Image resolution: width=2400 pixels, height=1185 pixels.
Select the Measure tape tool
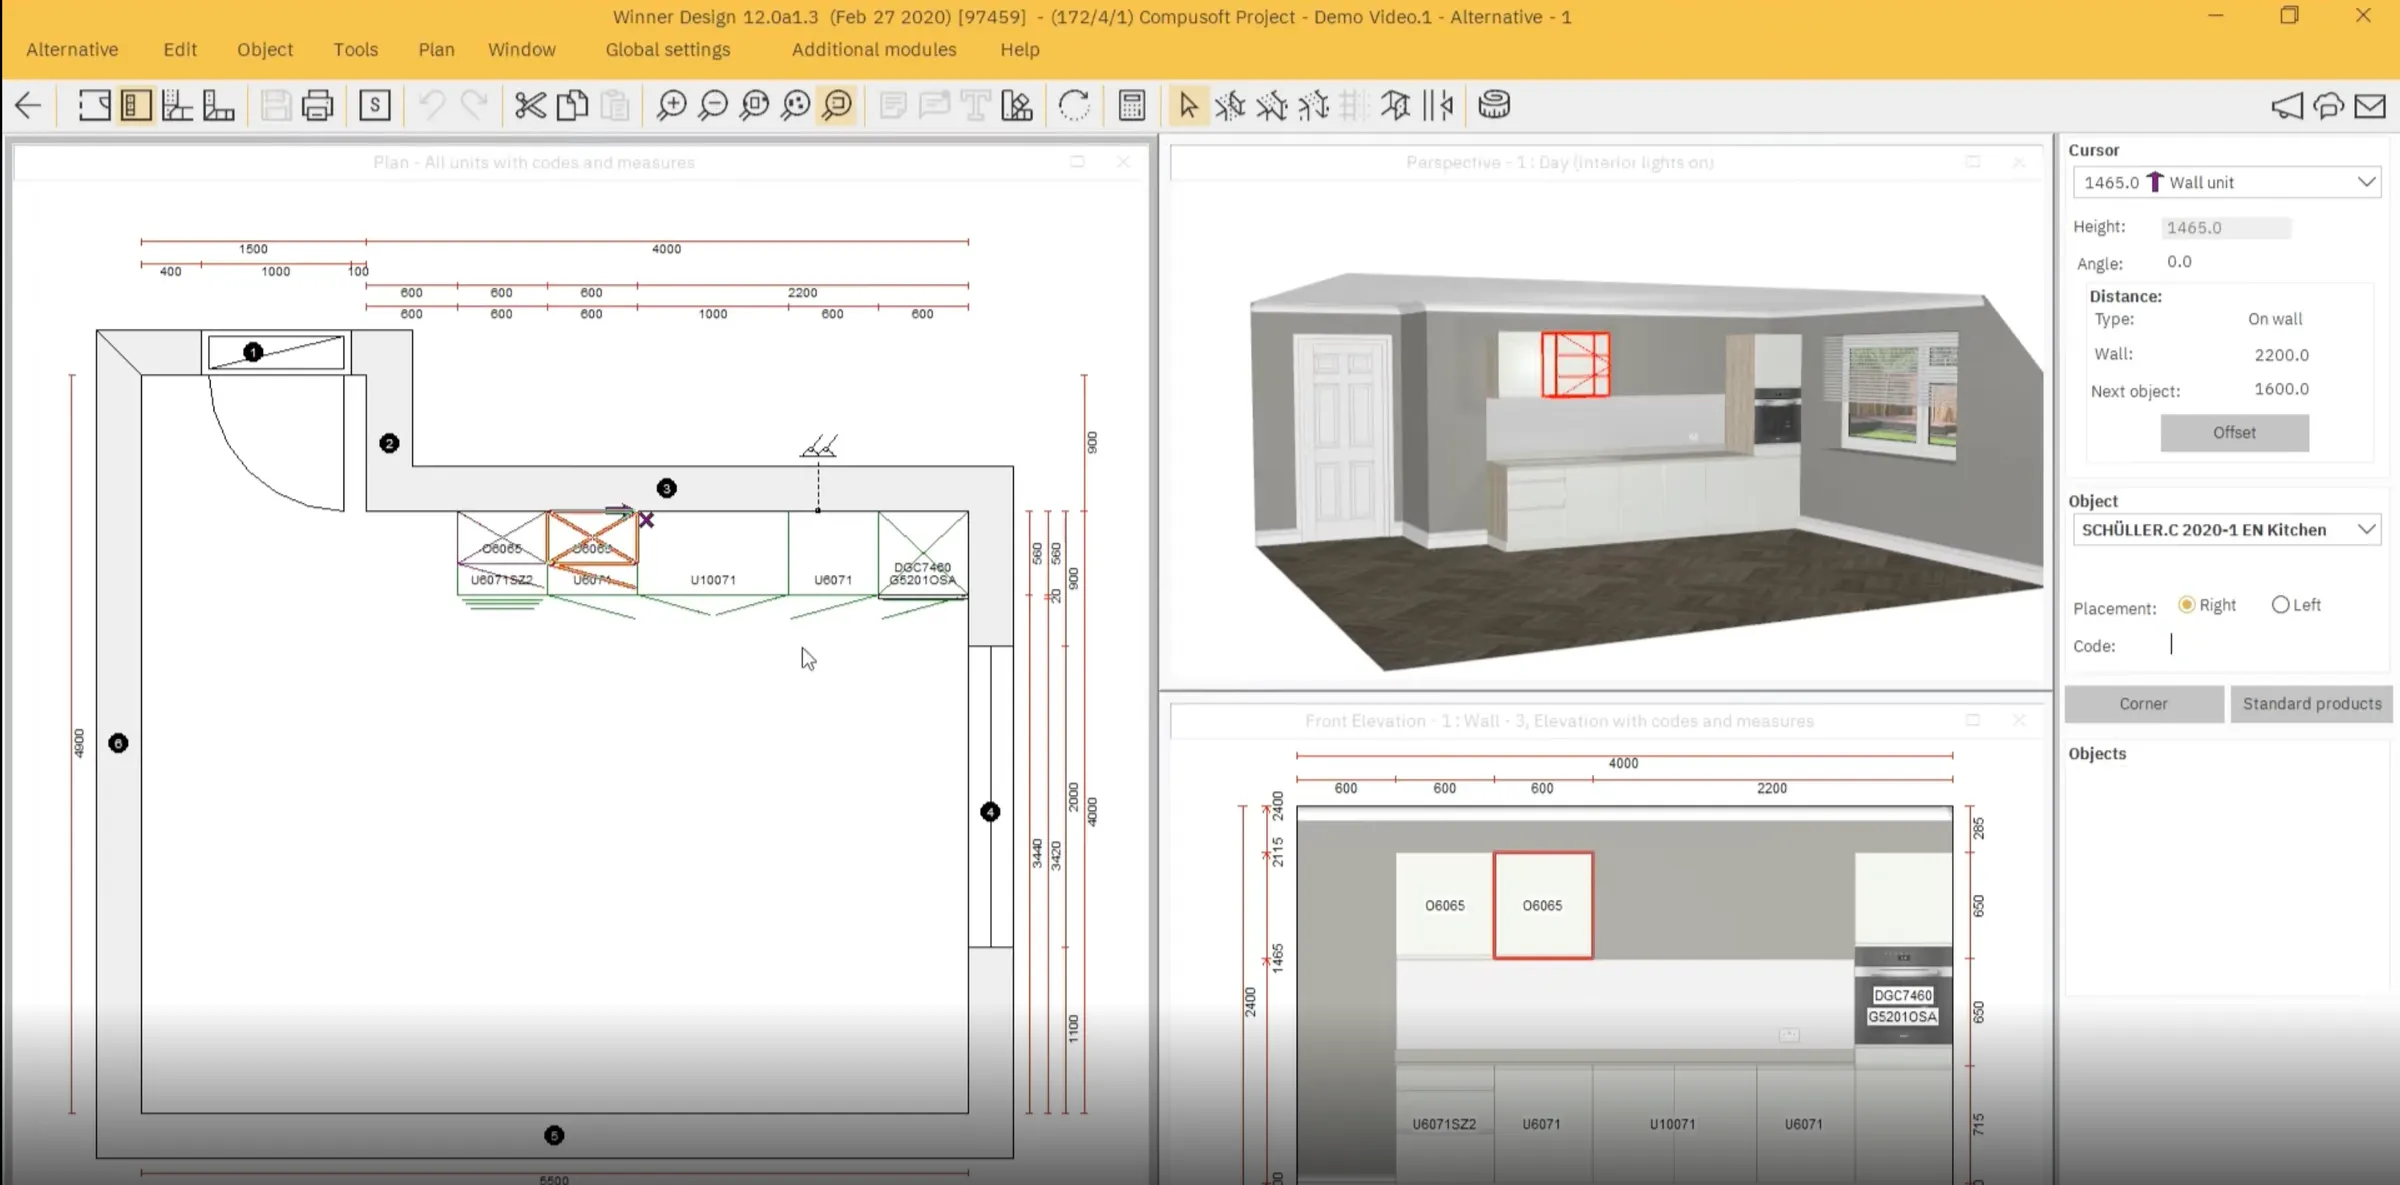[1493, 104]
